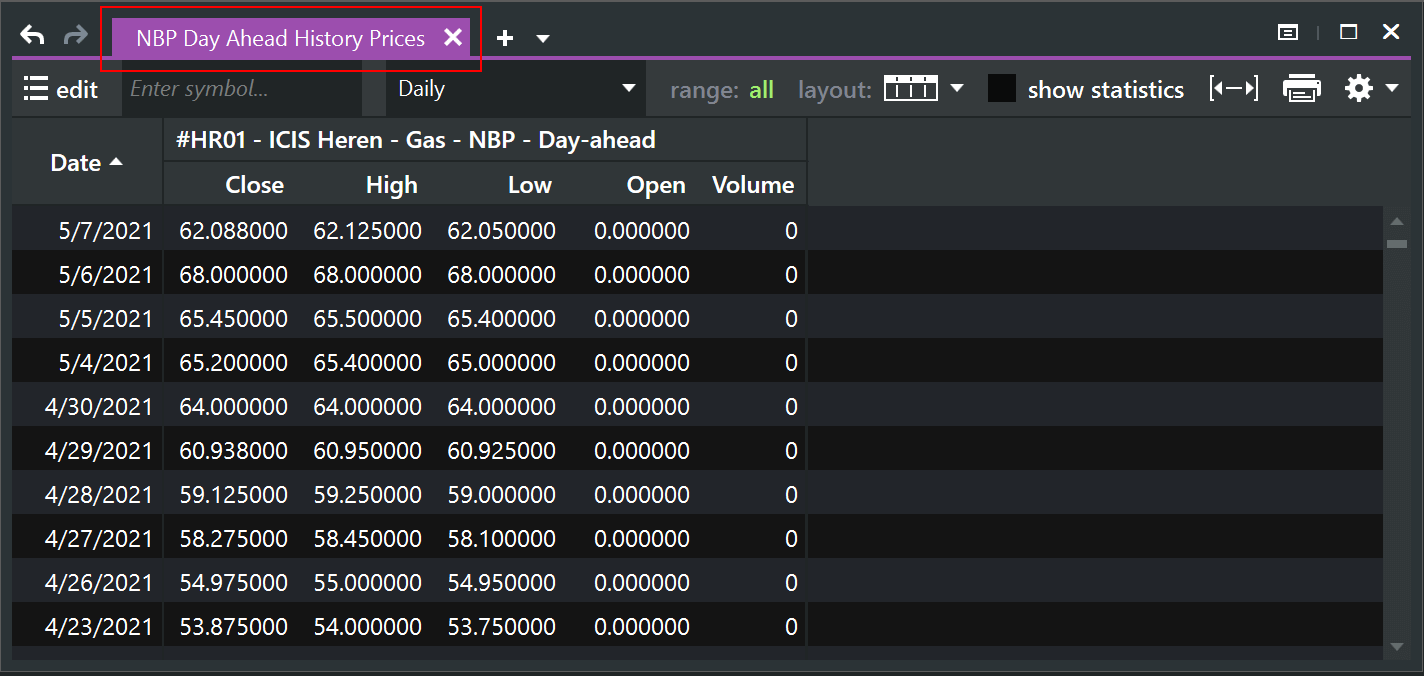Select the 5/6/2021 date cell
Screen dimensions: 1424x676
point(87,275)
